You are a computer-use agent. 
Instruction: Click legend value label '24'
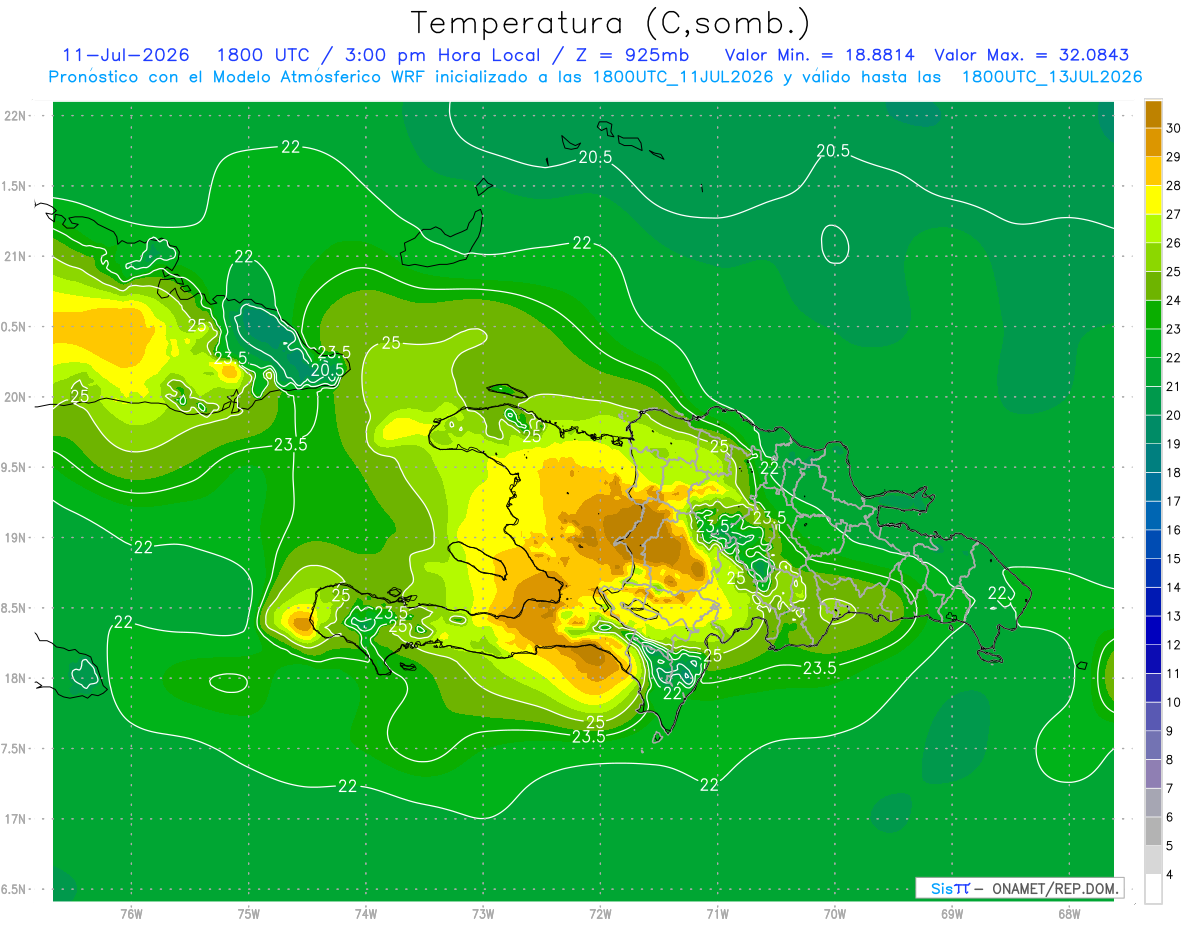[x=1174, y=300]
